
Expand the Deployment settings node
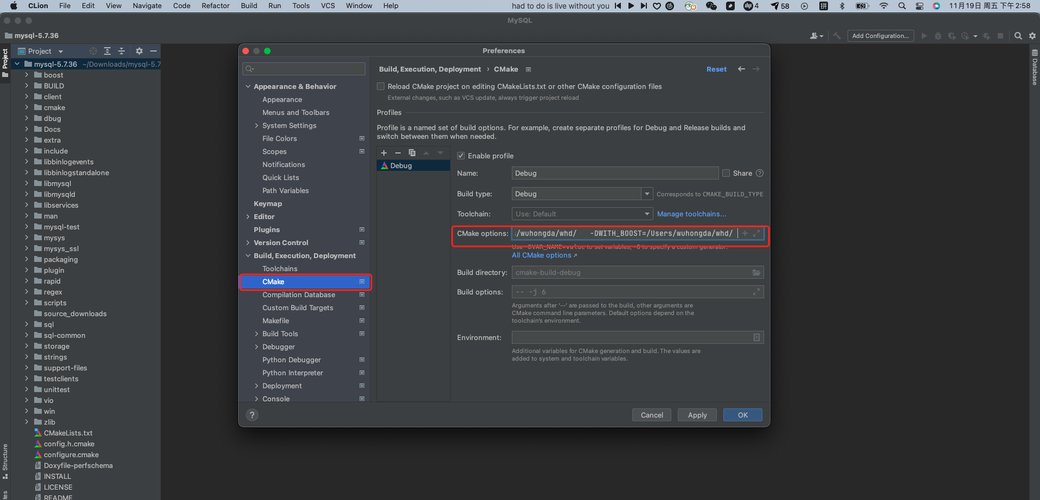pos(257,386)
